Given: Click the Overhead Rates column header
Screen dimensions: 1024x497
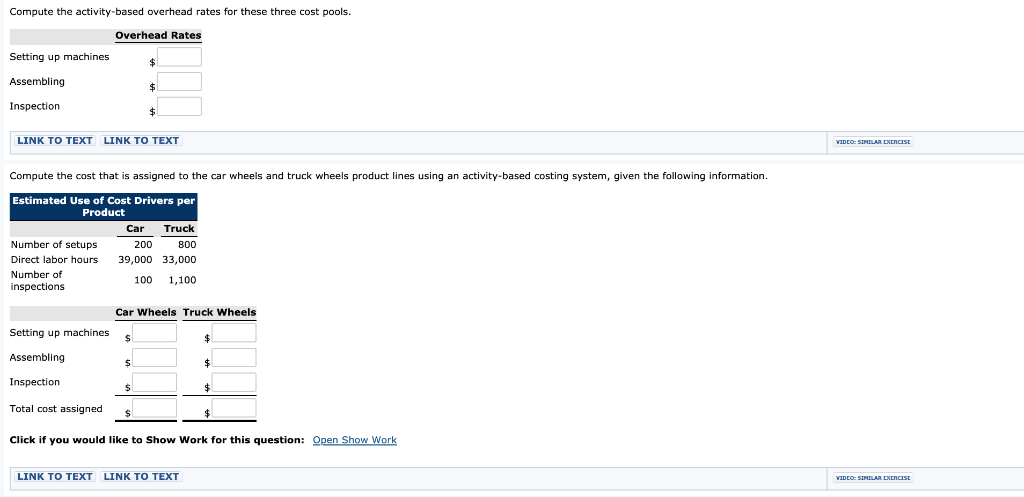Looking at the screenshot, I should point(158,36).
